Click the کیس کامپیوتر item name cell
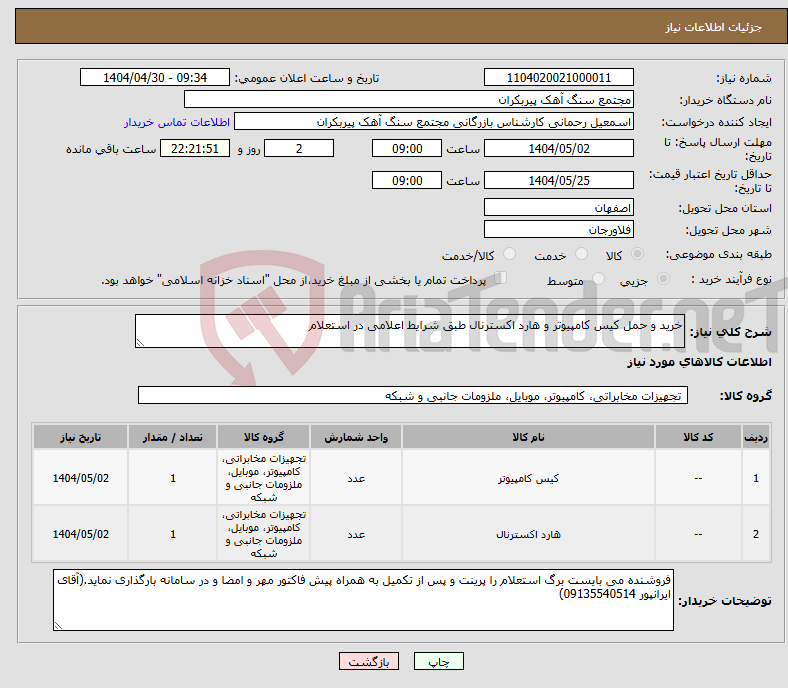The image size is (788, 688). tap(528, 478)
